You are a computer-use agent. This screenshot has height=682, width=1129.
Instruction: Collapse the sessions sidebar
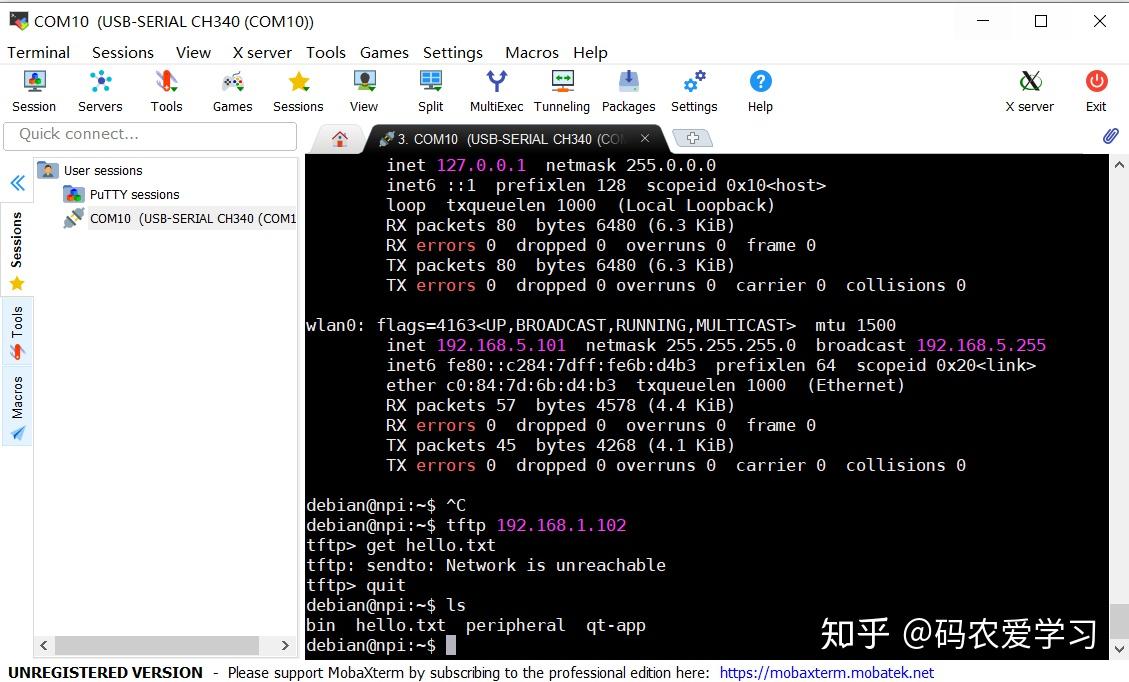point(15,182)
